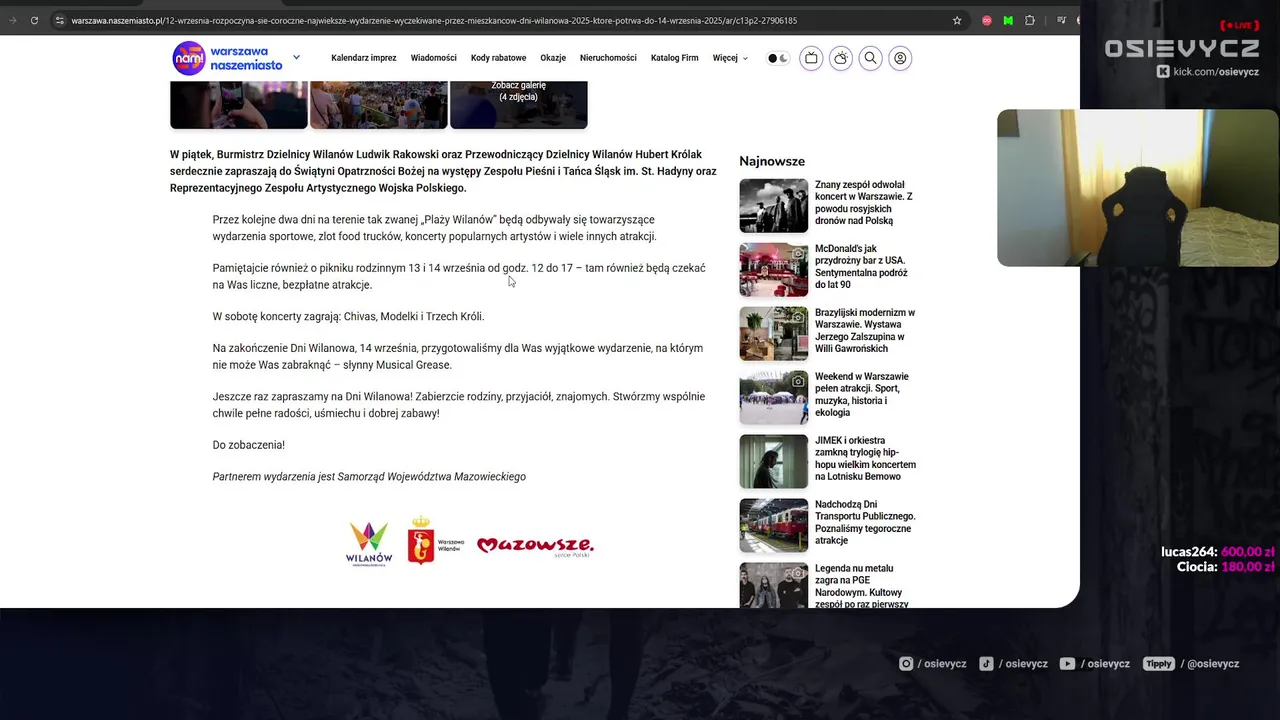Toggle the dark mode switch
1280x720 pixels.
coord(777,58)
